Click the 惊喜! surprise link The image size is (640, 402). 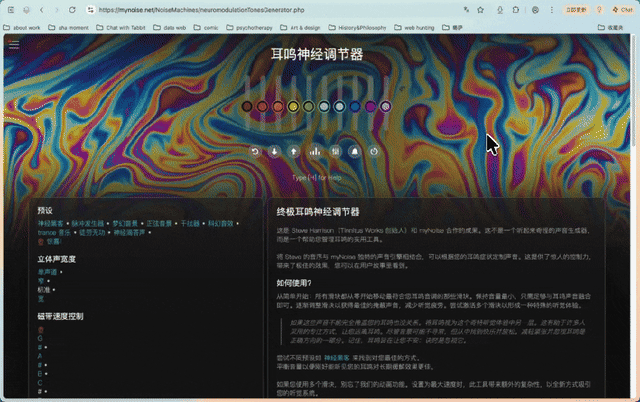53,242
